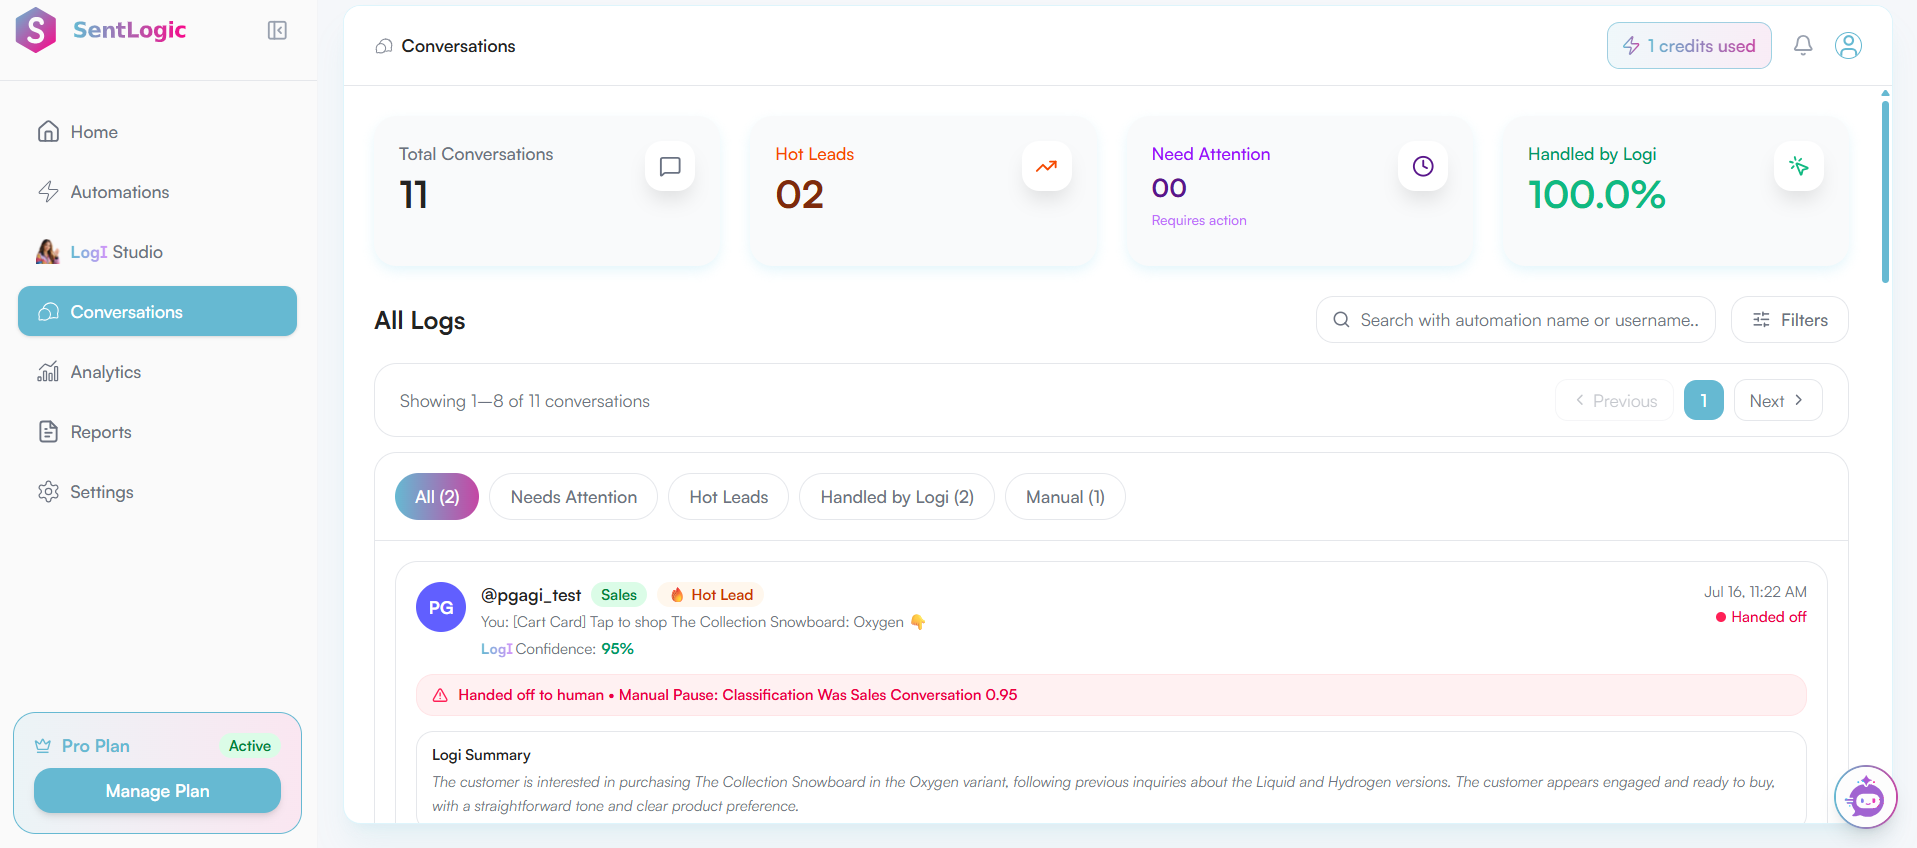Click the Manage Plan button
1917x848 pixels.
point(157,791)
